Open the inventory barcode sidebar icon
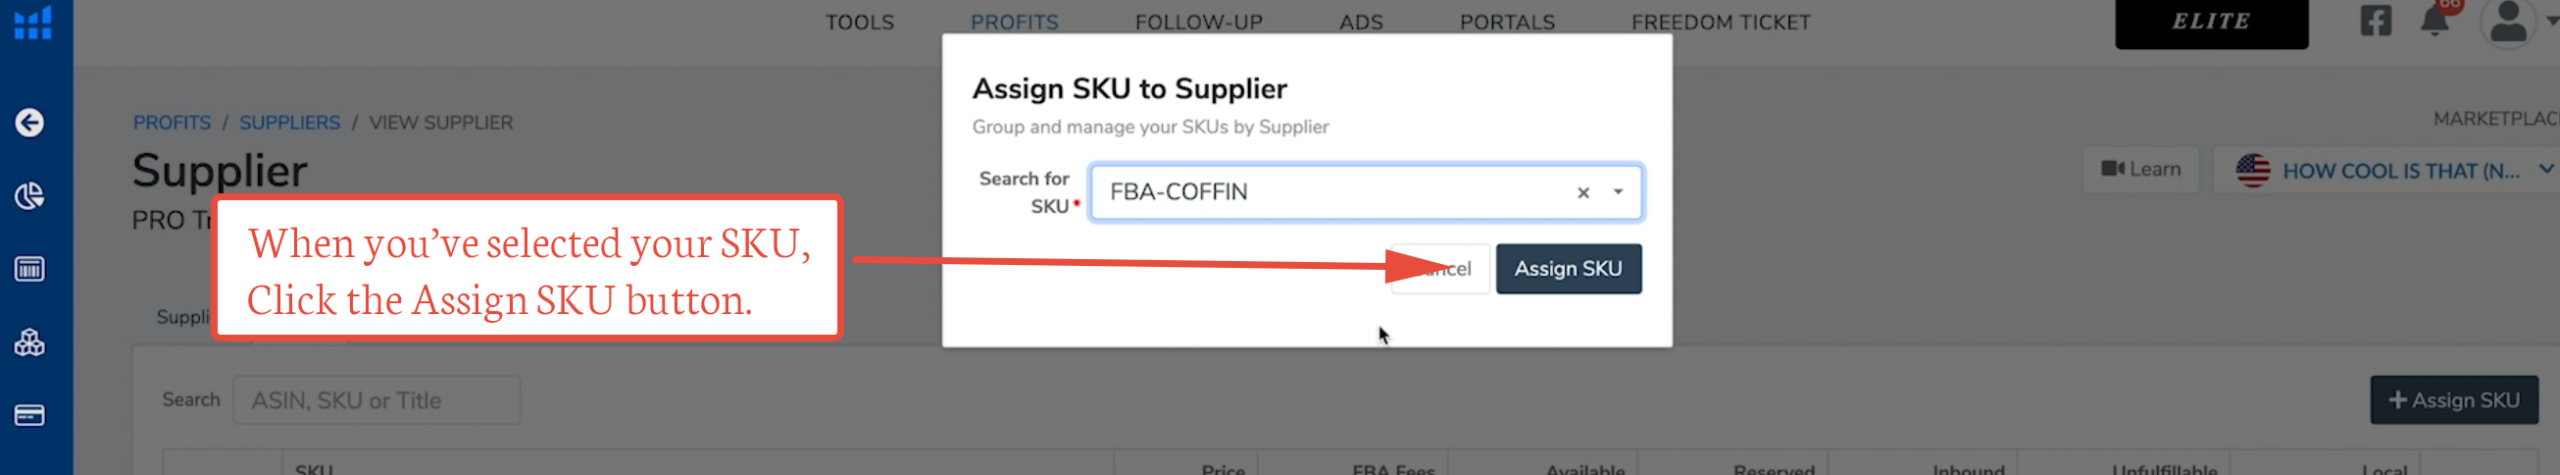This screenshot has height=475, width=2560. tap(29, 269)
